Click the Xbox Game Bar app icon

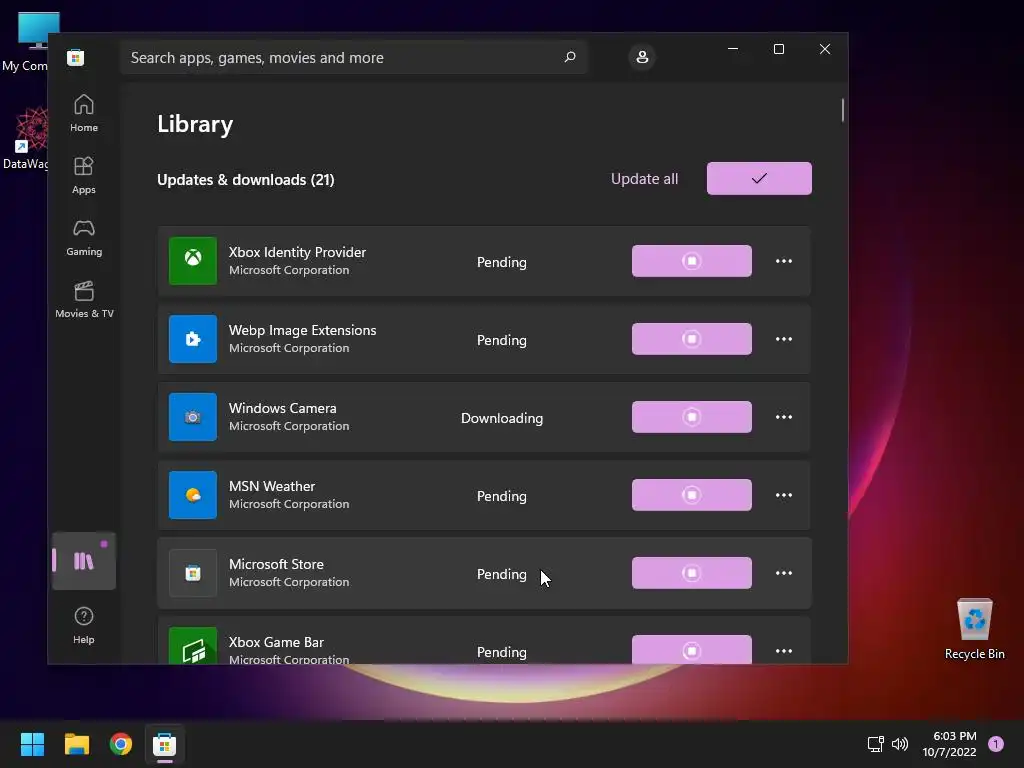pos(193,646)
